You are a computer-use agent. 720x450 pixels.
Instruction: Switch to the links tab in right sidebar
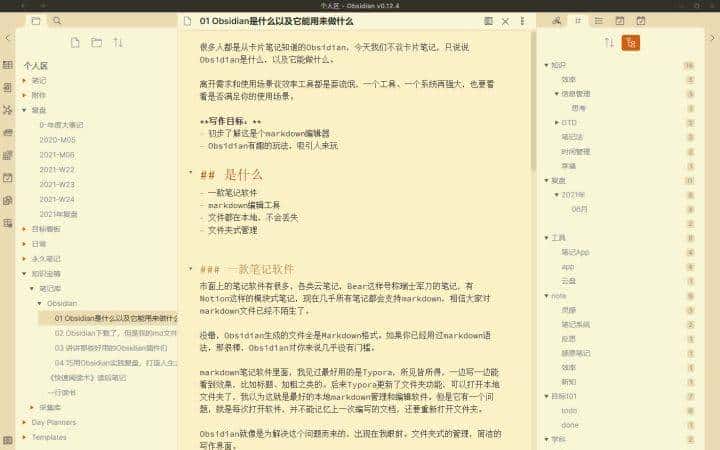557,21
